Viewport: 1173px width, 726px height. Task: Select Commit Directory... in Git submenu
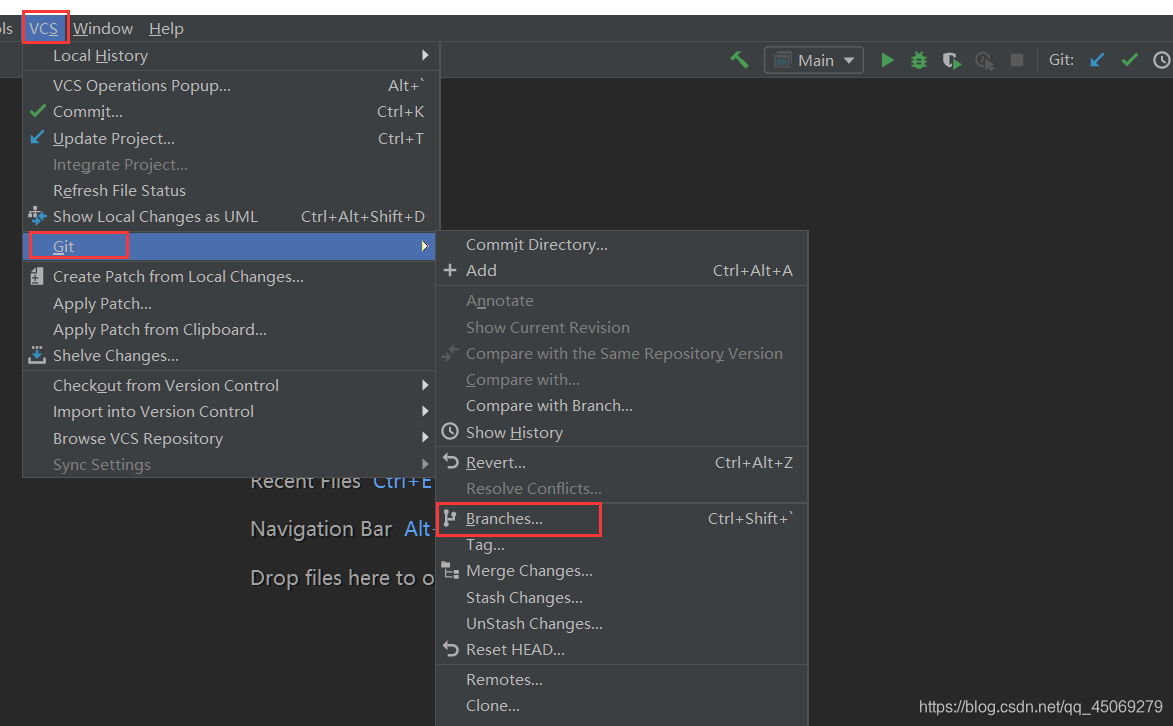coord(622,244)
